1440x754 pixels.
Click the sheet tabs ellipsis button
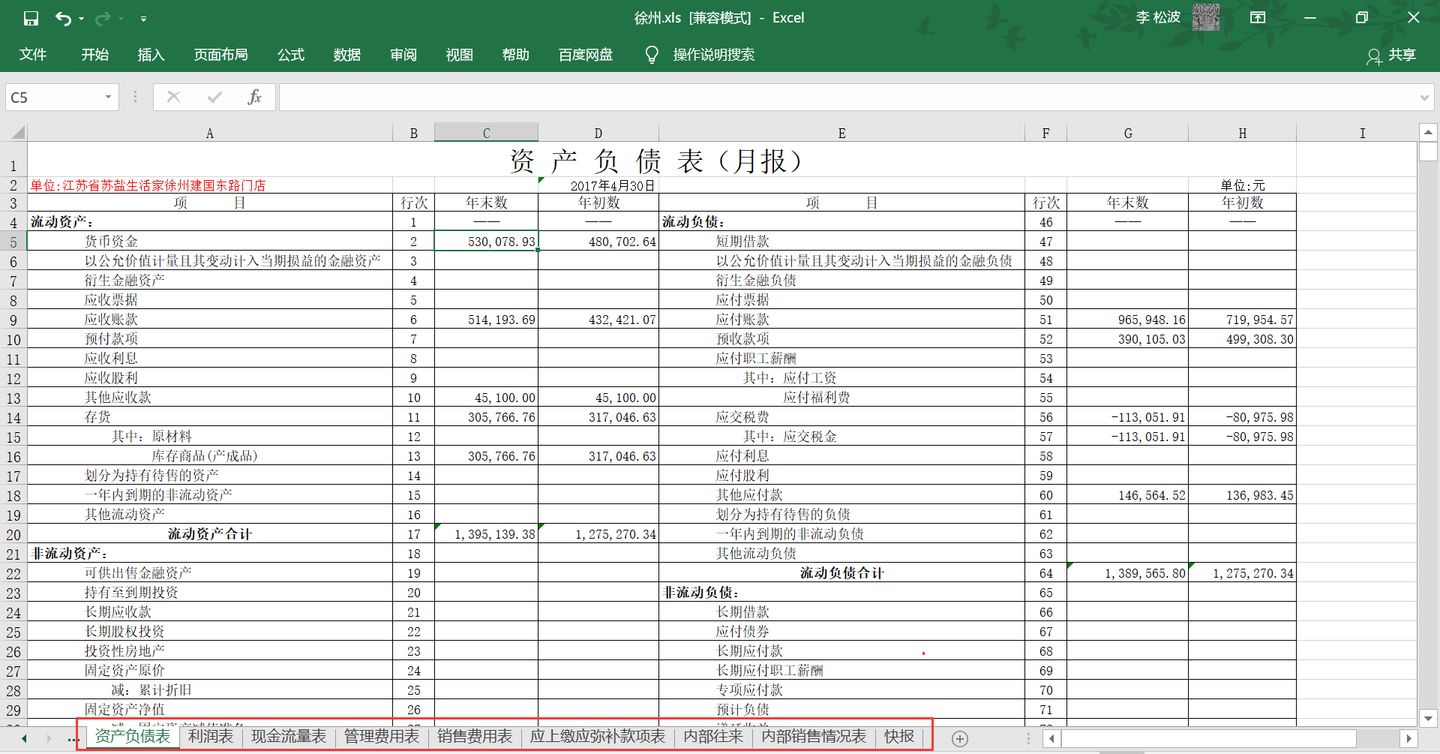(73, 738)
